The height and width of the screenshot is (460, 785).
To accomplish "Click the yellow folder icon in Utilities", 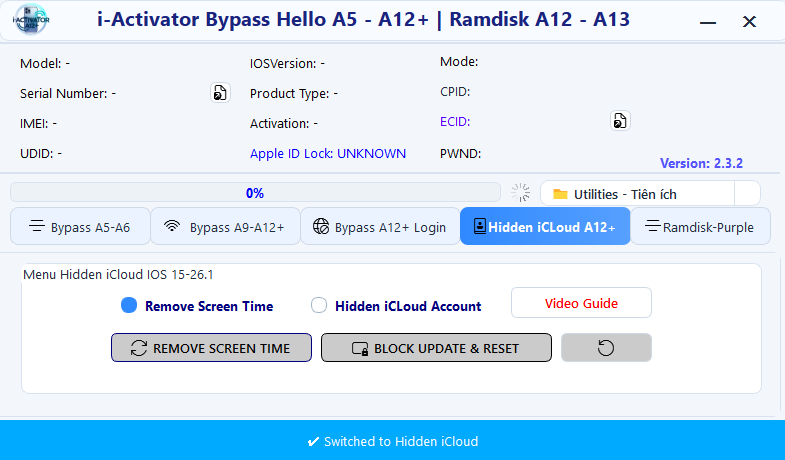I will pyautogui.click(x=560, y=194).
